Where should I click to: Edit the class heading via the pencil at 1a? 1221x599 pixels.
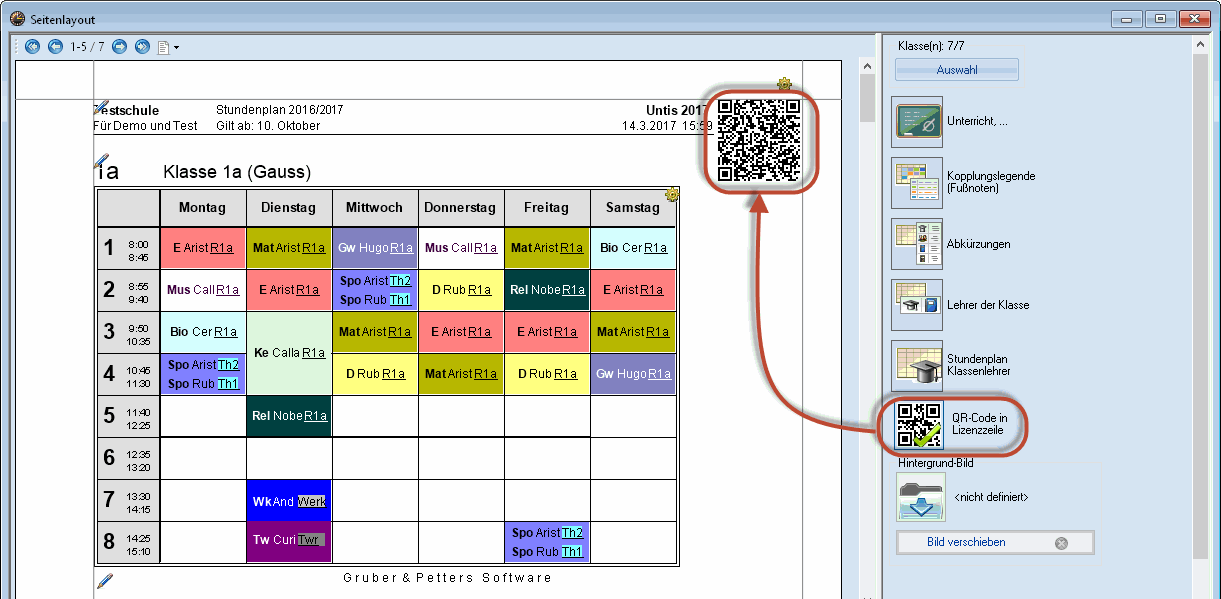tap(101, 159)
